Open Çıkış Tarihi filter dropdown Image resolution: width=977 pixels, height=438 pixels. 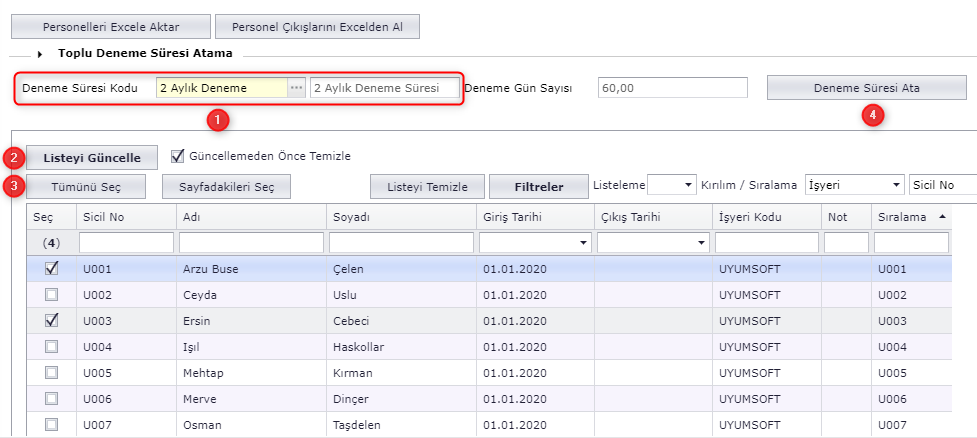(x=701, y=243)
